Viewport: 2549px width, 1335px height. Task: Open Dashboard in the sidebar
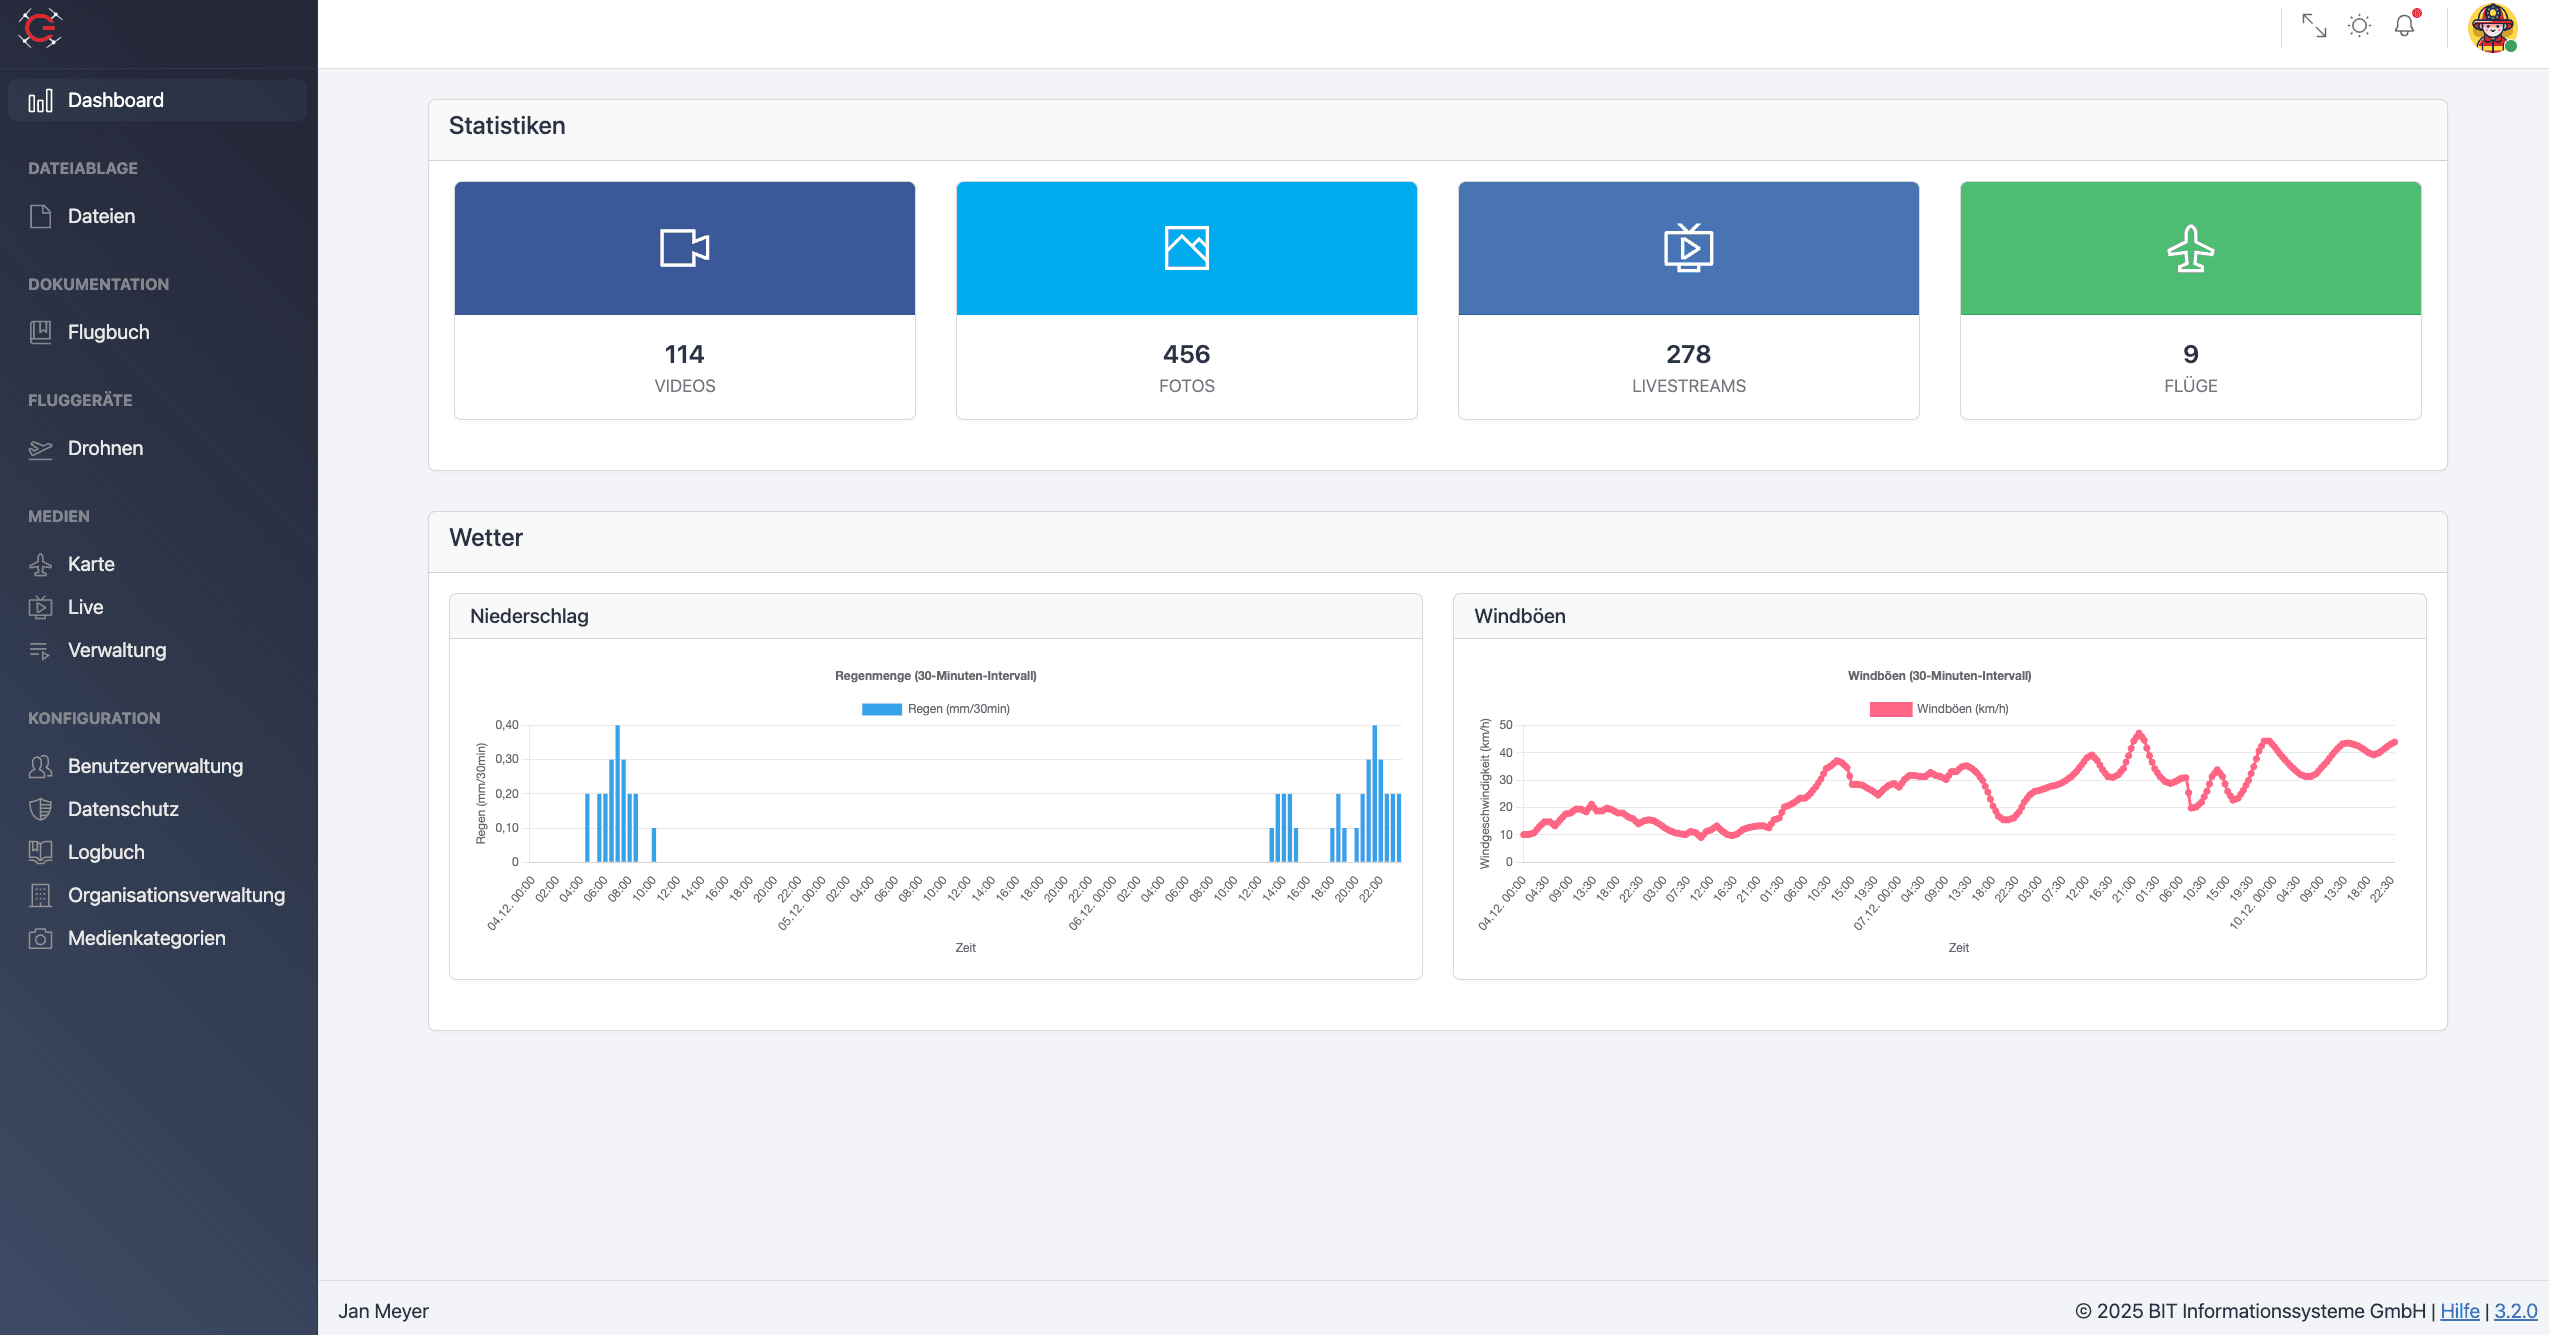point(115,100)
